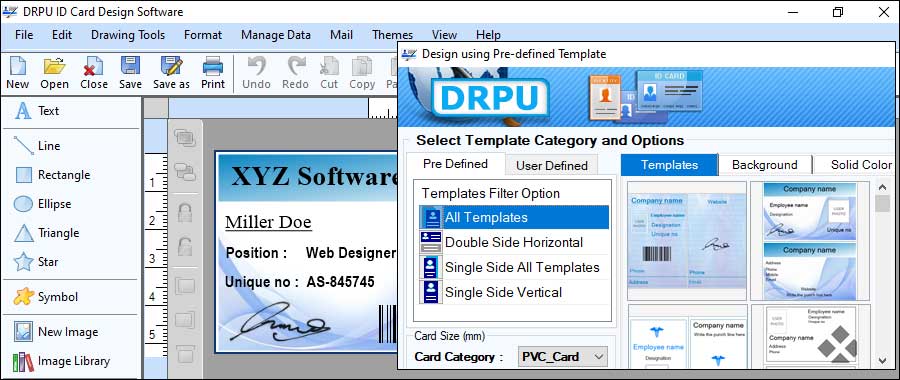Choose All Templates filter option
Screen dimensions: 900x380
[514, 218]
